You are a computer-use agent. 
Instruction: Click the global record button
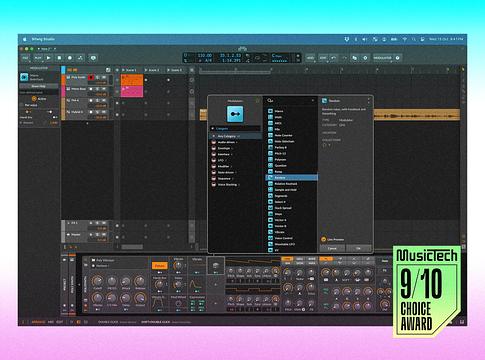pos(70,58)
